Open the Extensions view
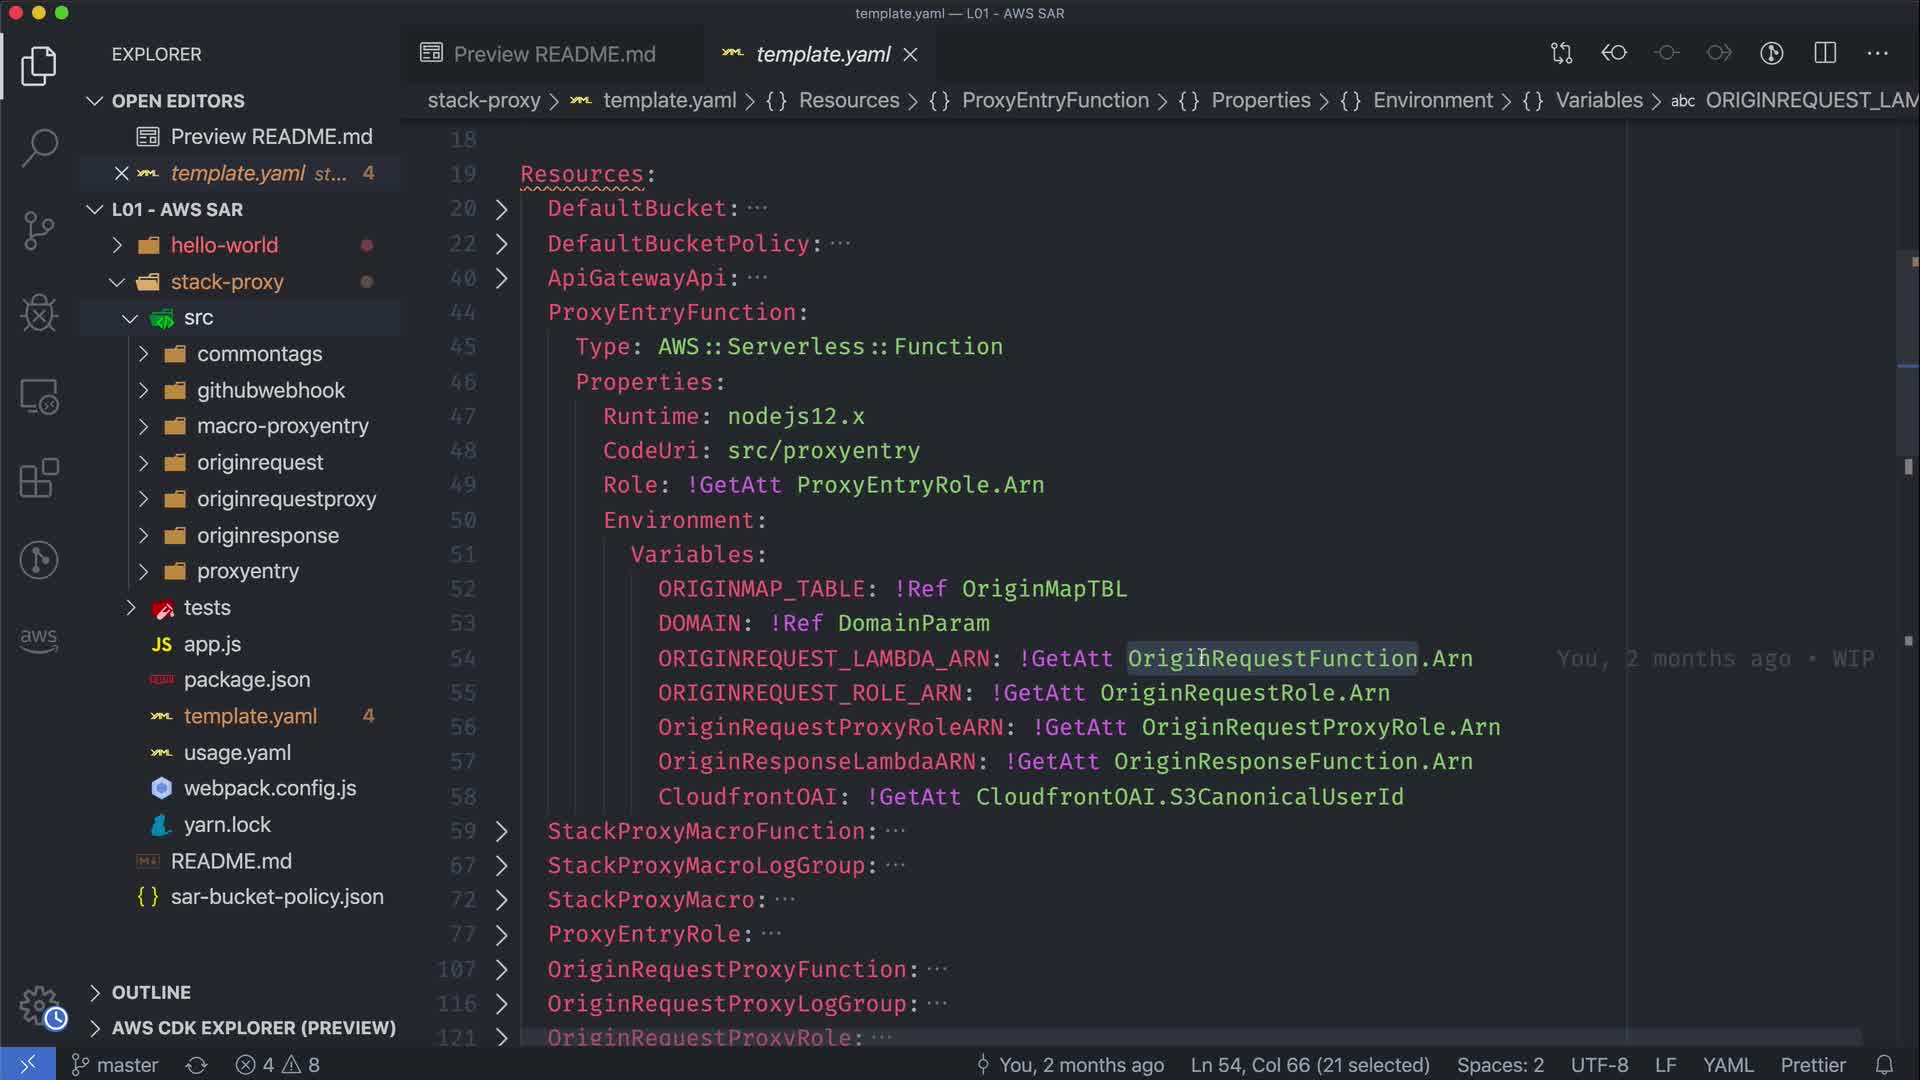This screenshot has height=1080, width=1920. pos(39,478)
